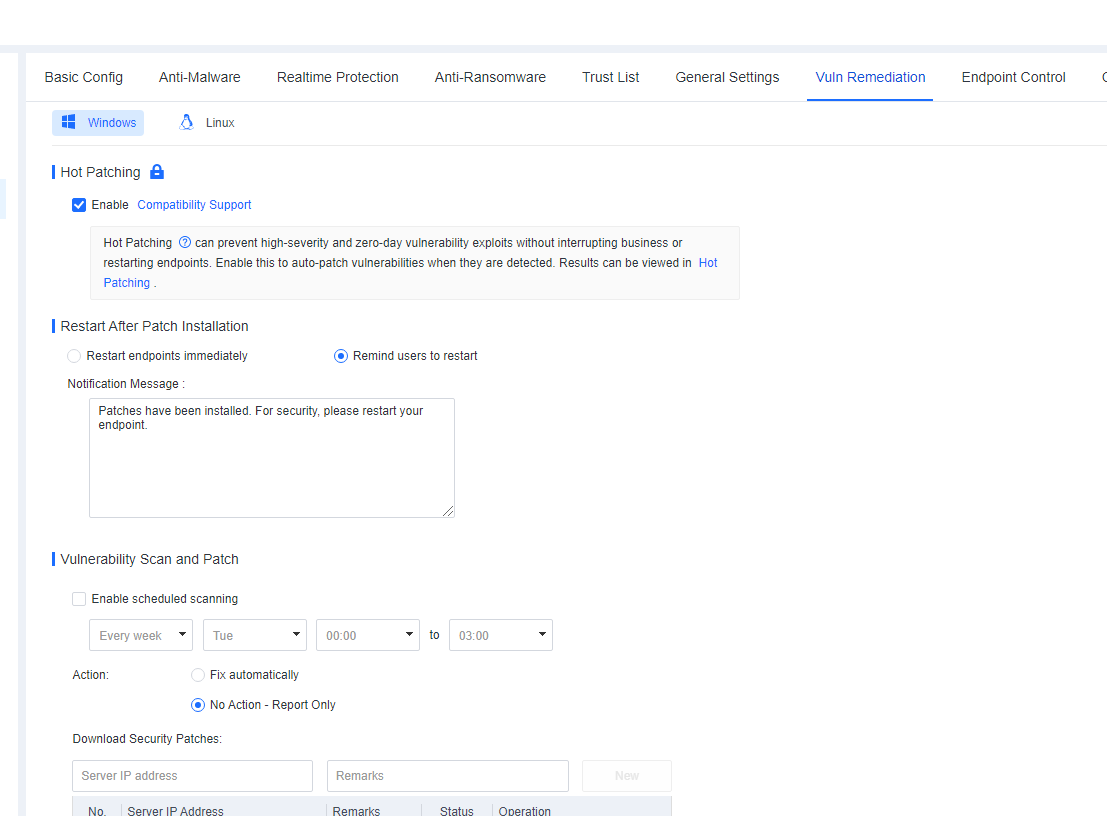This screenshot has width=1107, height=816.
Task: Switch to the Anti-Ransomware tab
Action: coord(490,77)
